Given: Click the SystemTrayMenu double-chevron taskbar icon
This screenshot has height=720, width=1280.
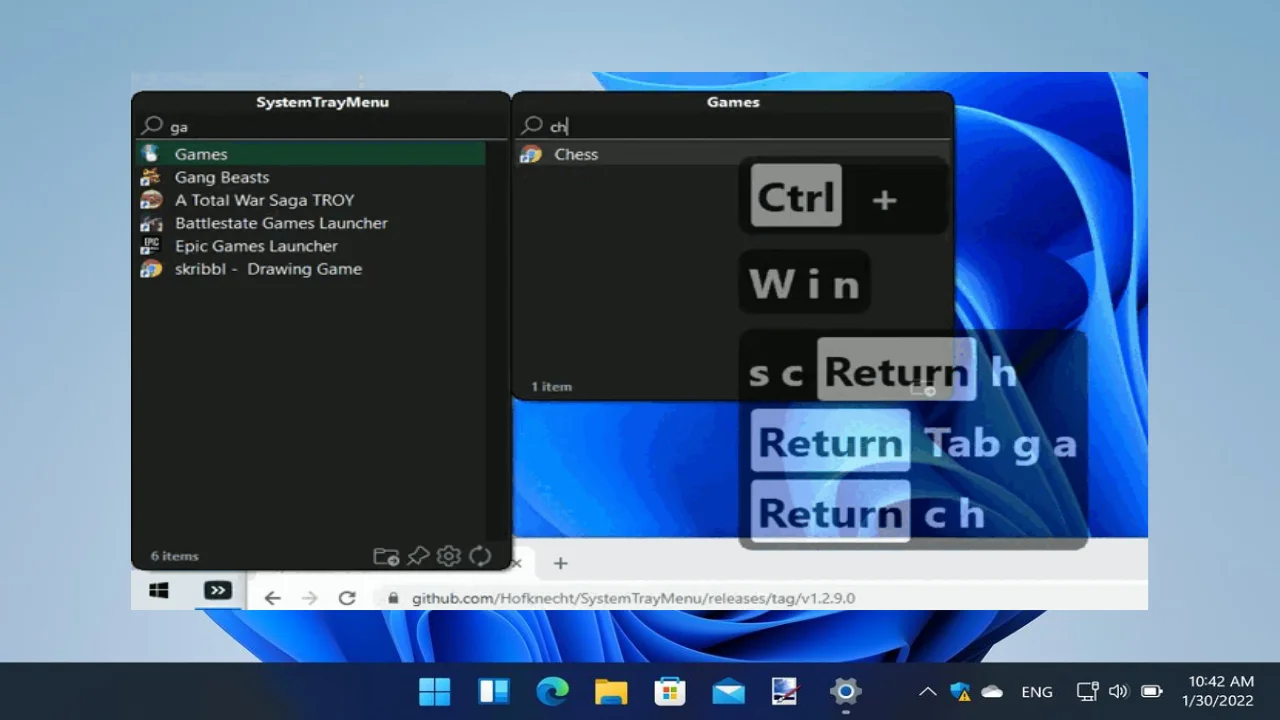Looking at the screenshot, I should coord(218,591).
